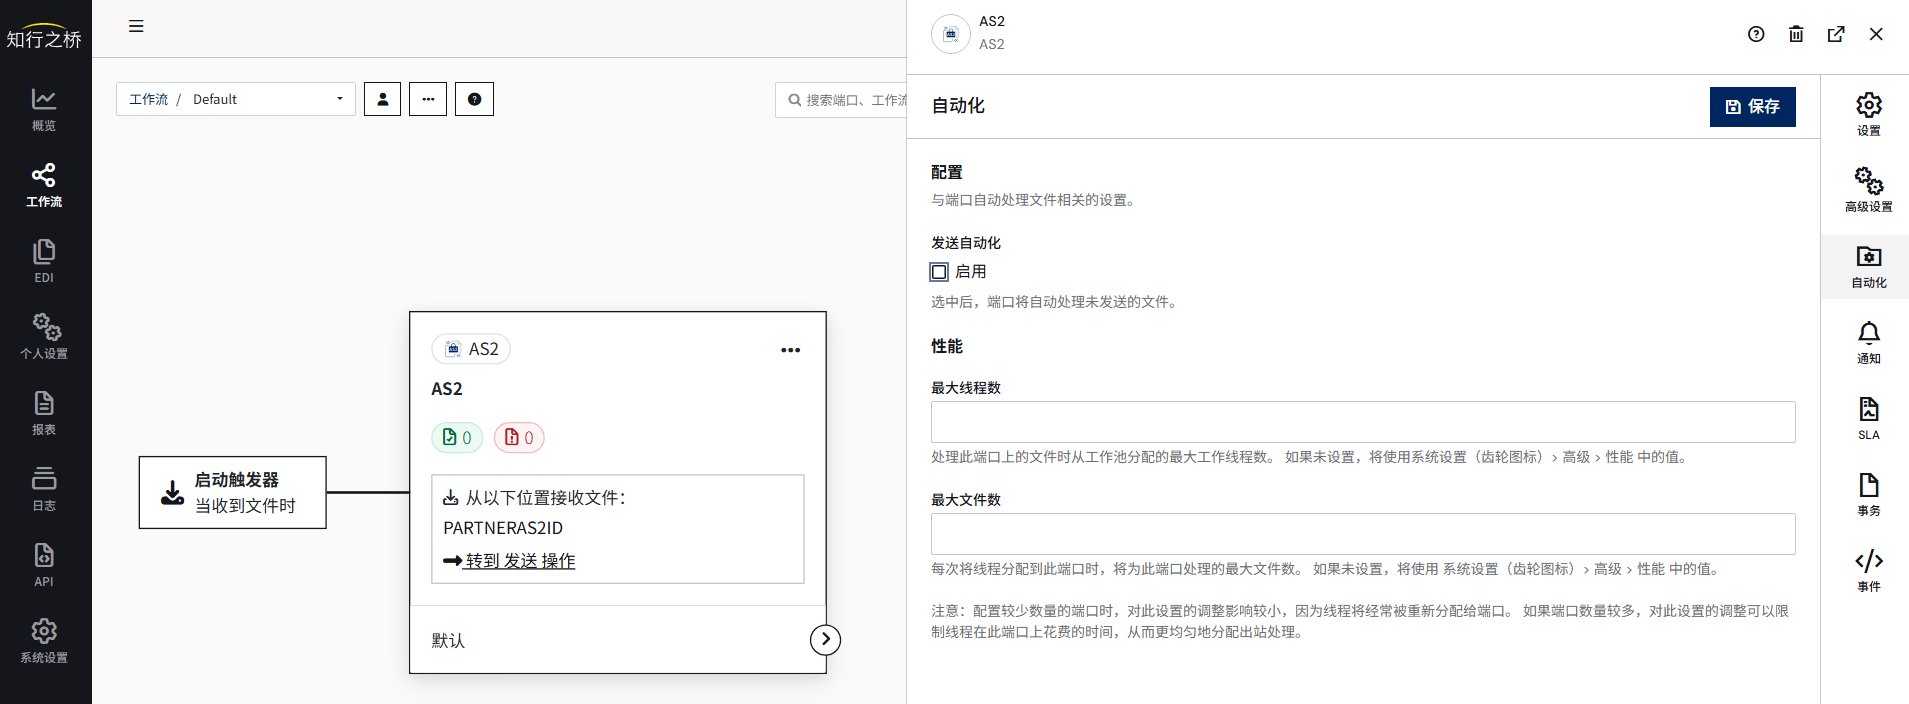Switch to the 设置 tab
1909x704 pixels.
pos(1869,114)
